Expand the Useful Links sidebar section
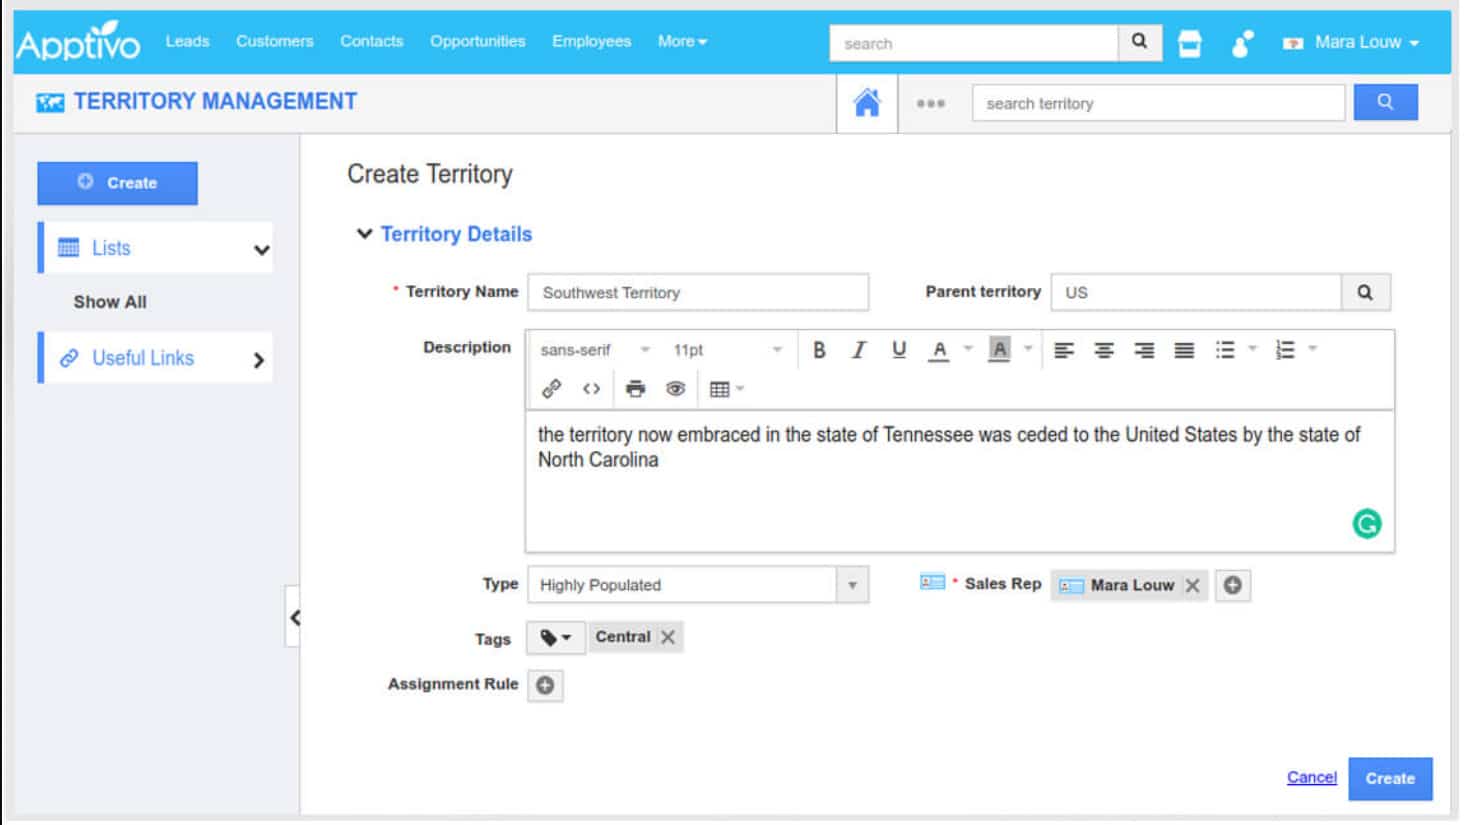The width and height of the screenshot is (1465, 825). 259,360
